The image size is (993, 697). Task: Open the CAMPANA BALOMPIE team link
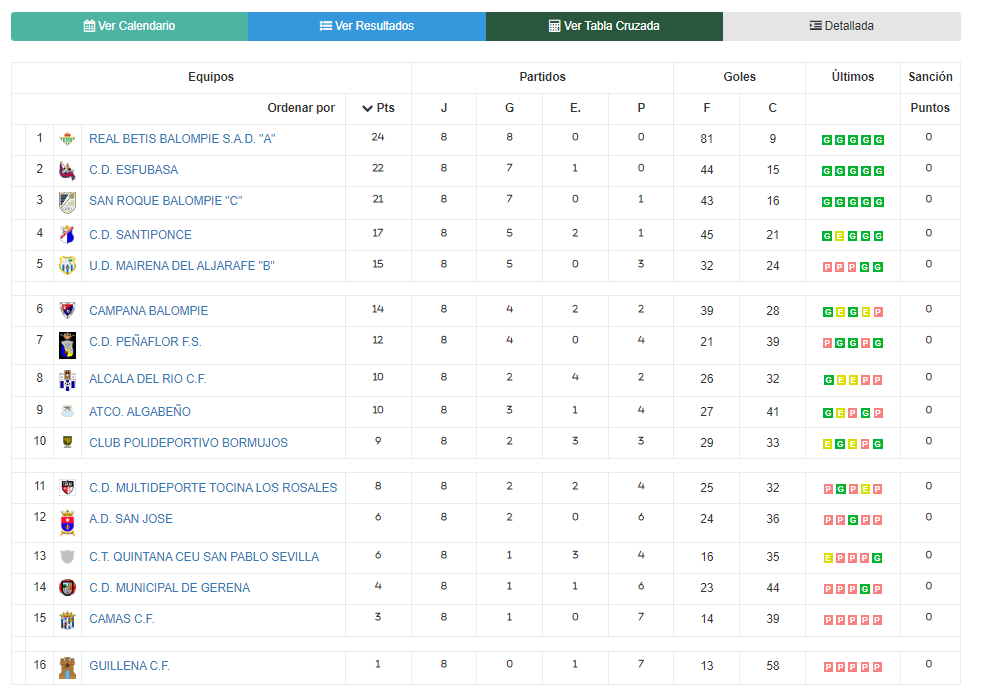point(149,311)
